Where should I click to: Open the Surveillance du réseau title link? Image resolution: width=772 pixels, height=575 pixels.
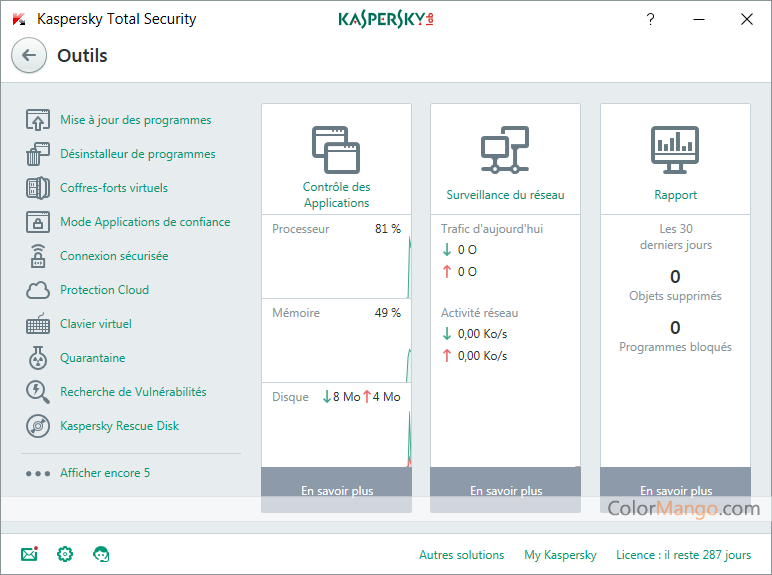coord(505,194)
